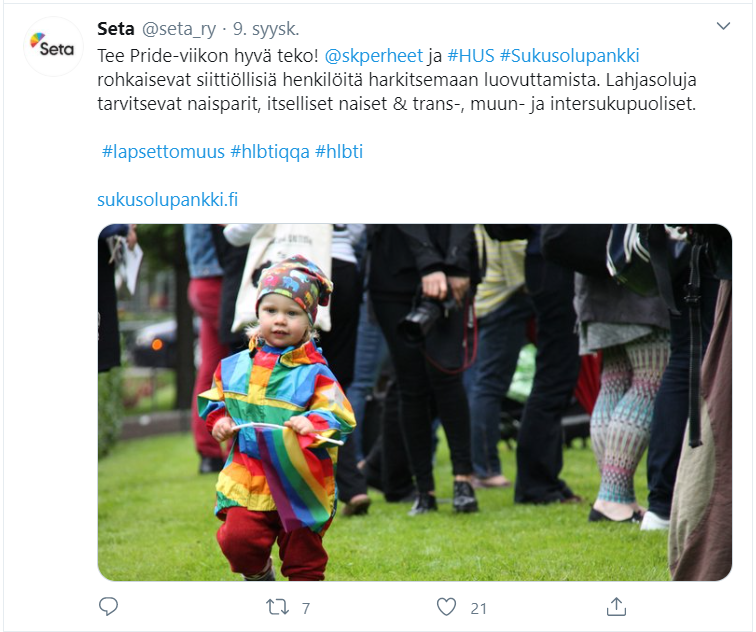Screen dimensions: 756x632
Task: Open the #lapsettomuus hashtag
Action: click(163, 152)
